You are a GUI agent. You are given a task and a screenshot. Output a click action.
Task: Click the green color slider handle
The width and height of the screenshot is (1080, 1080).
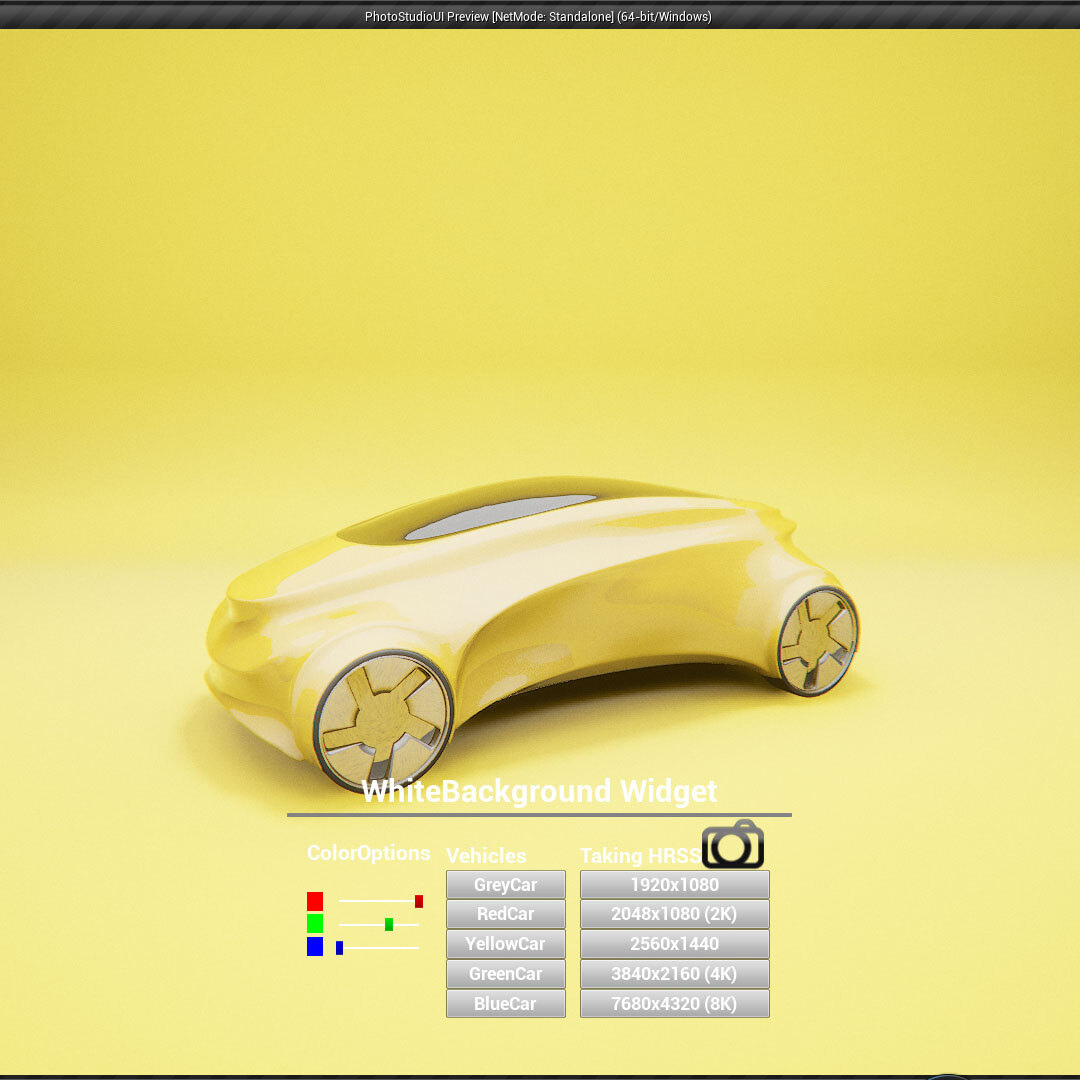[388, 924]
